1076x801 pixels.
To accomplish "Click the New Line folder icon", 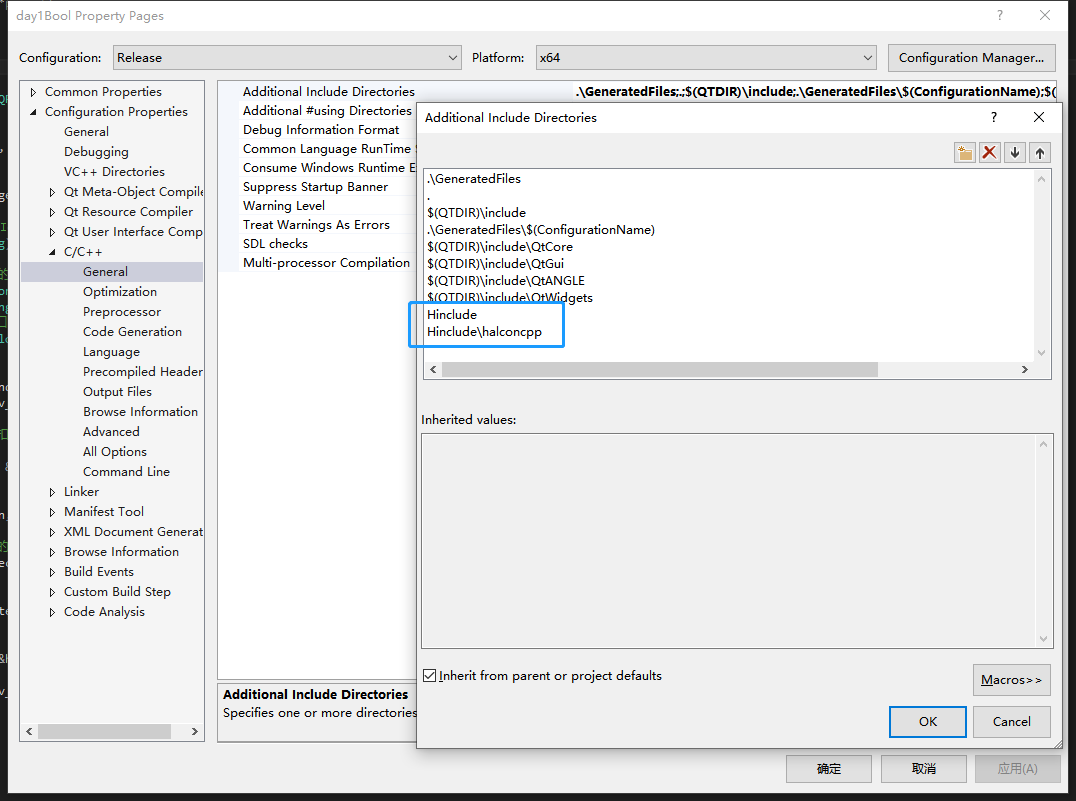I will 964,151.
